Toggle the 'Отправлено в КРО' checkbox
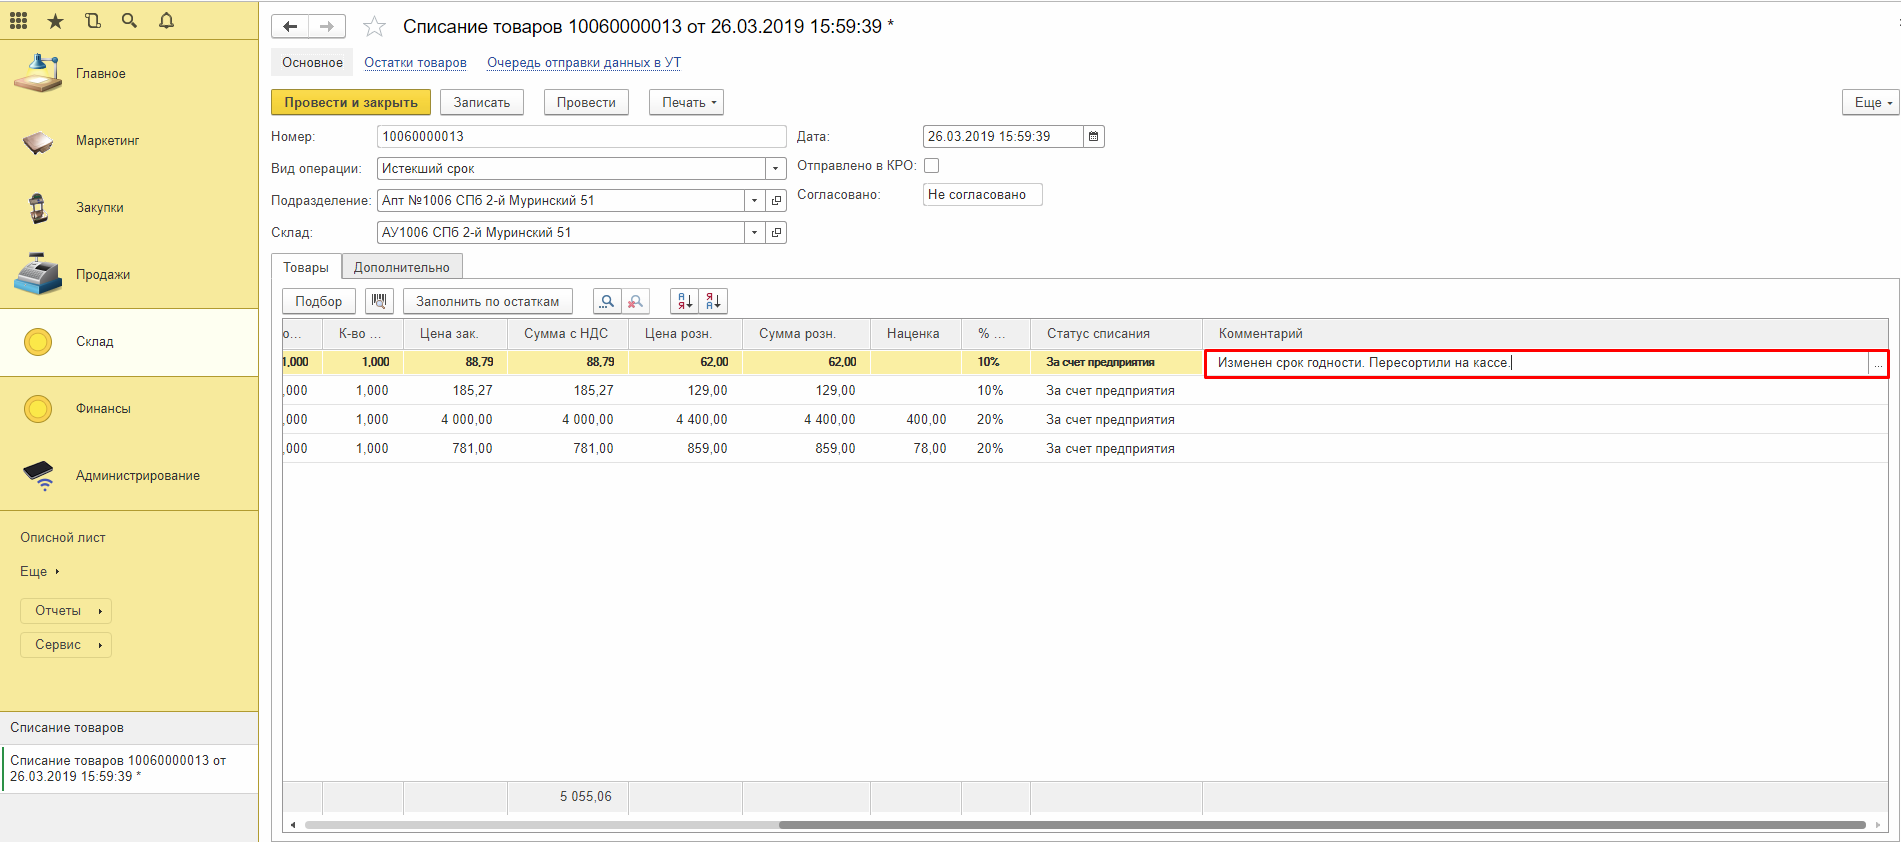Screen dimensions: 1901x842 (x=931, y=166)
